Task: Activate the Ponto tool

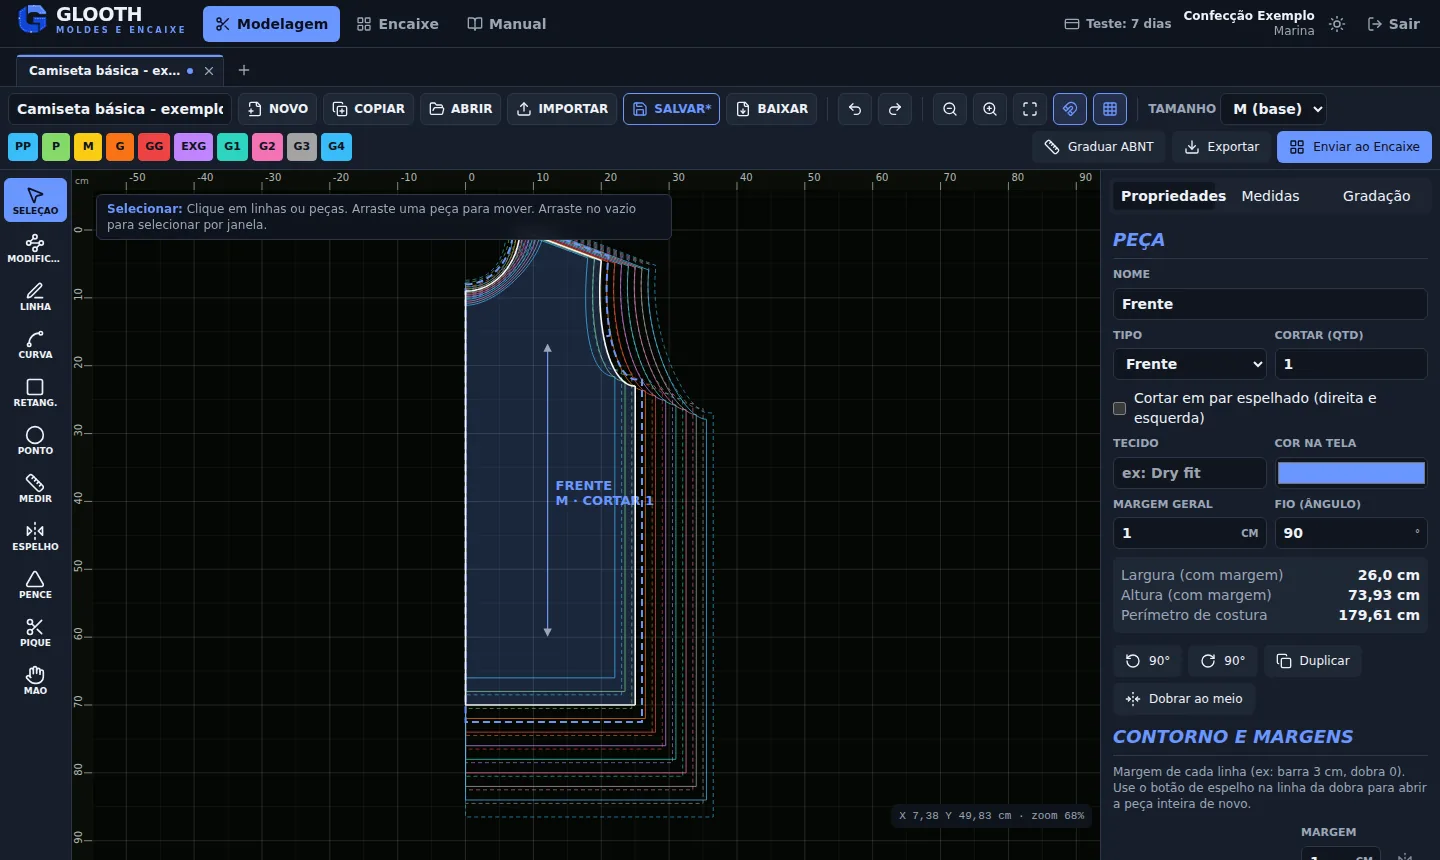Action: click(x=35, y=440)
